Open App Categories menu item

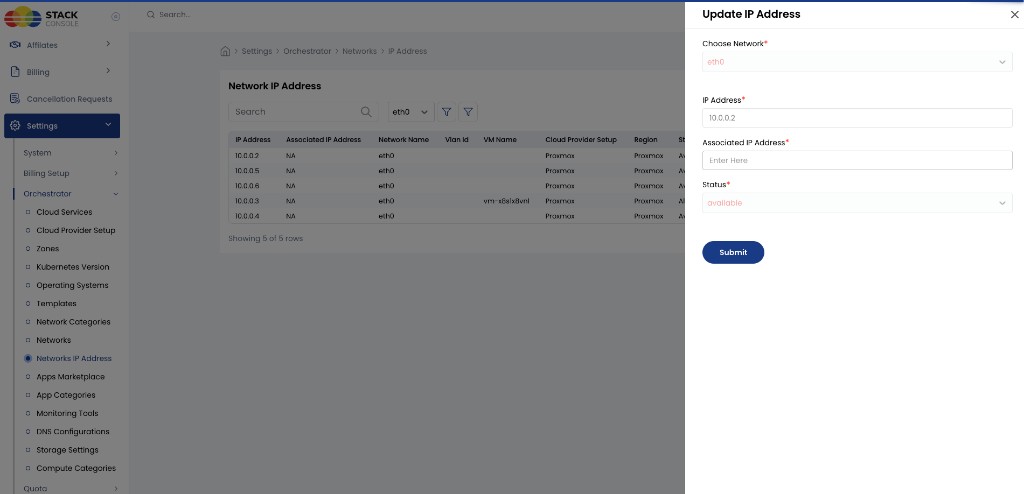(x=65, y=395)
